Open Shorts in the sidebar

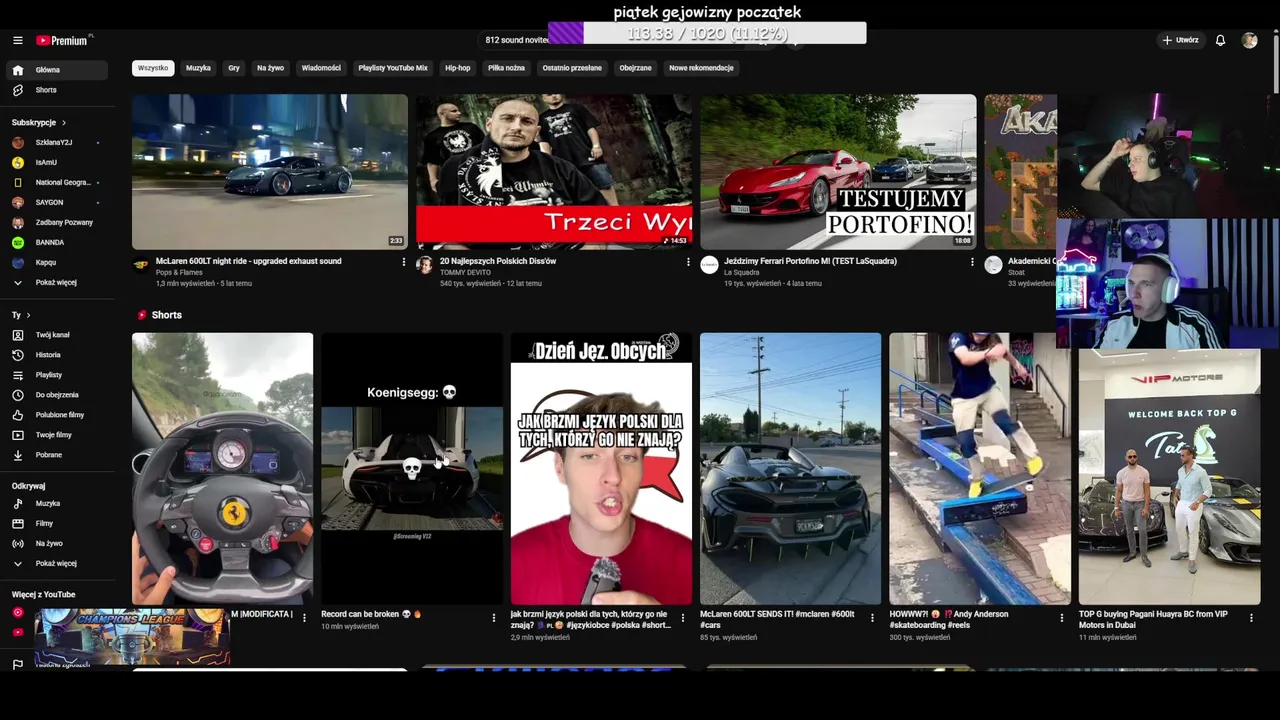[55, 90]
